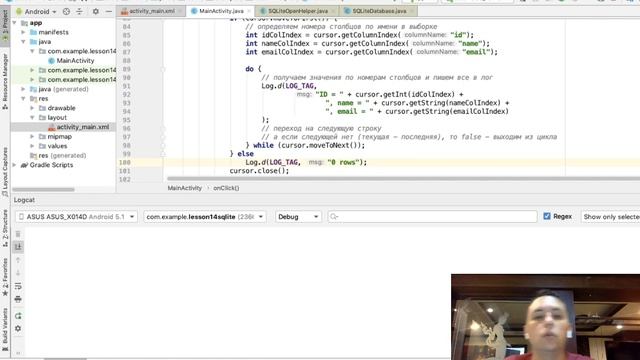Collapse the res folder arrow

[24, 99]
